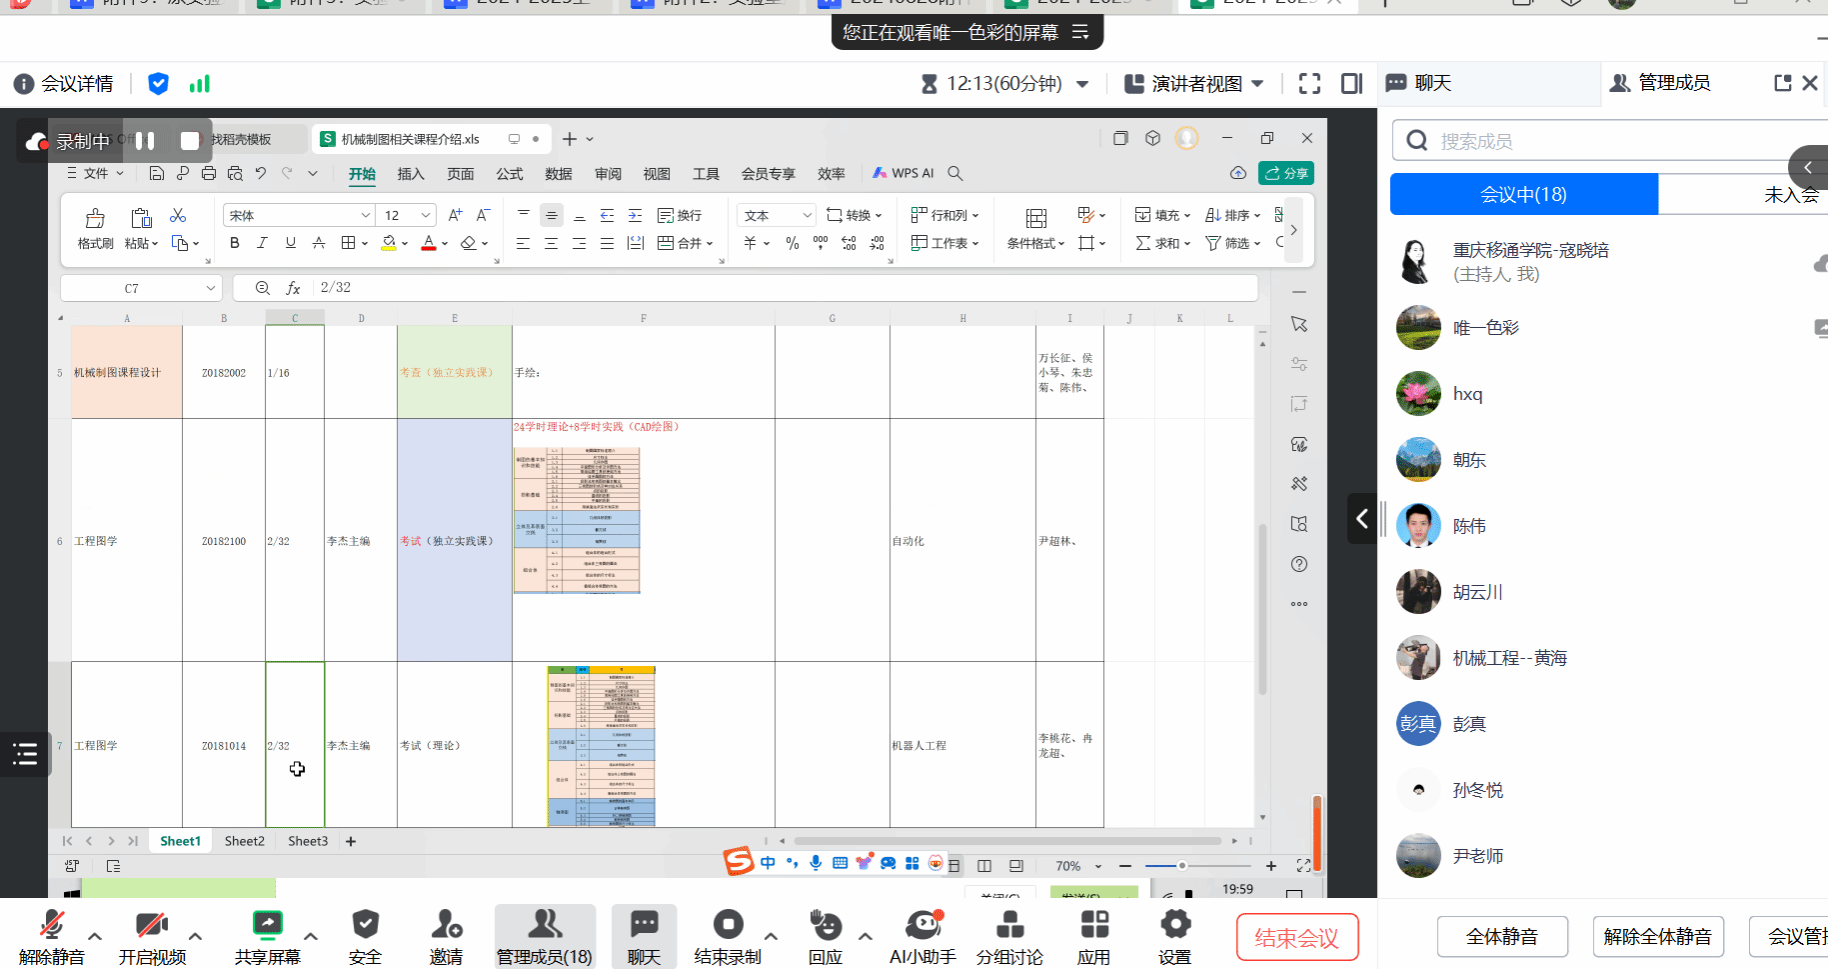The image size is (1828, 969).
Task: Click the 结束会议 button
Action: [1297, 938]
